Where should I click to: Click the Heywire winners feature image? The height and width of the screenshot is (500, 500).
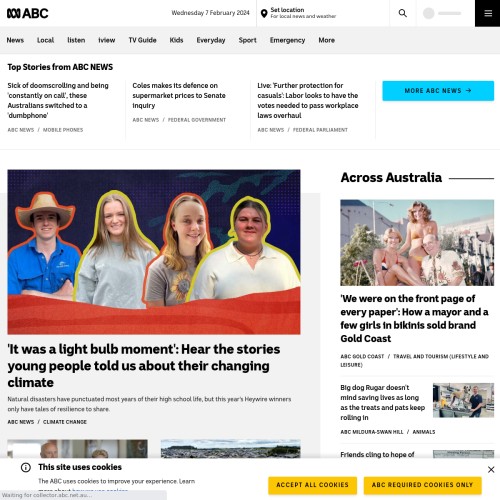tap(154, 252)
